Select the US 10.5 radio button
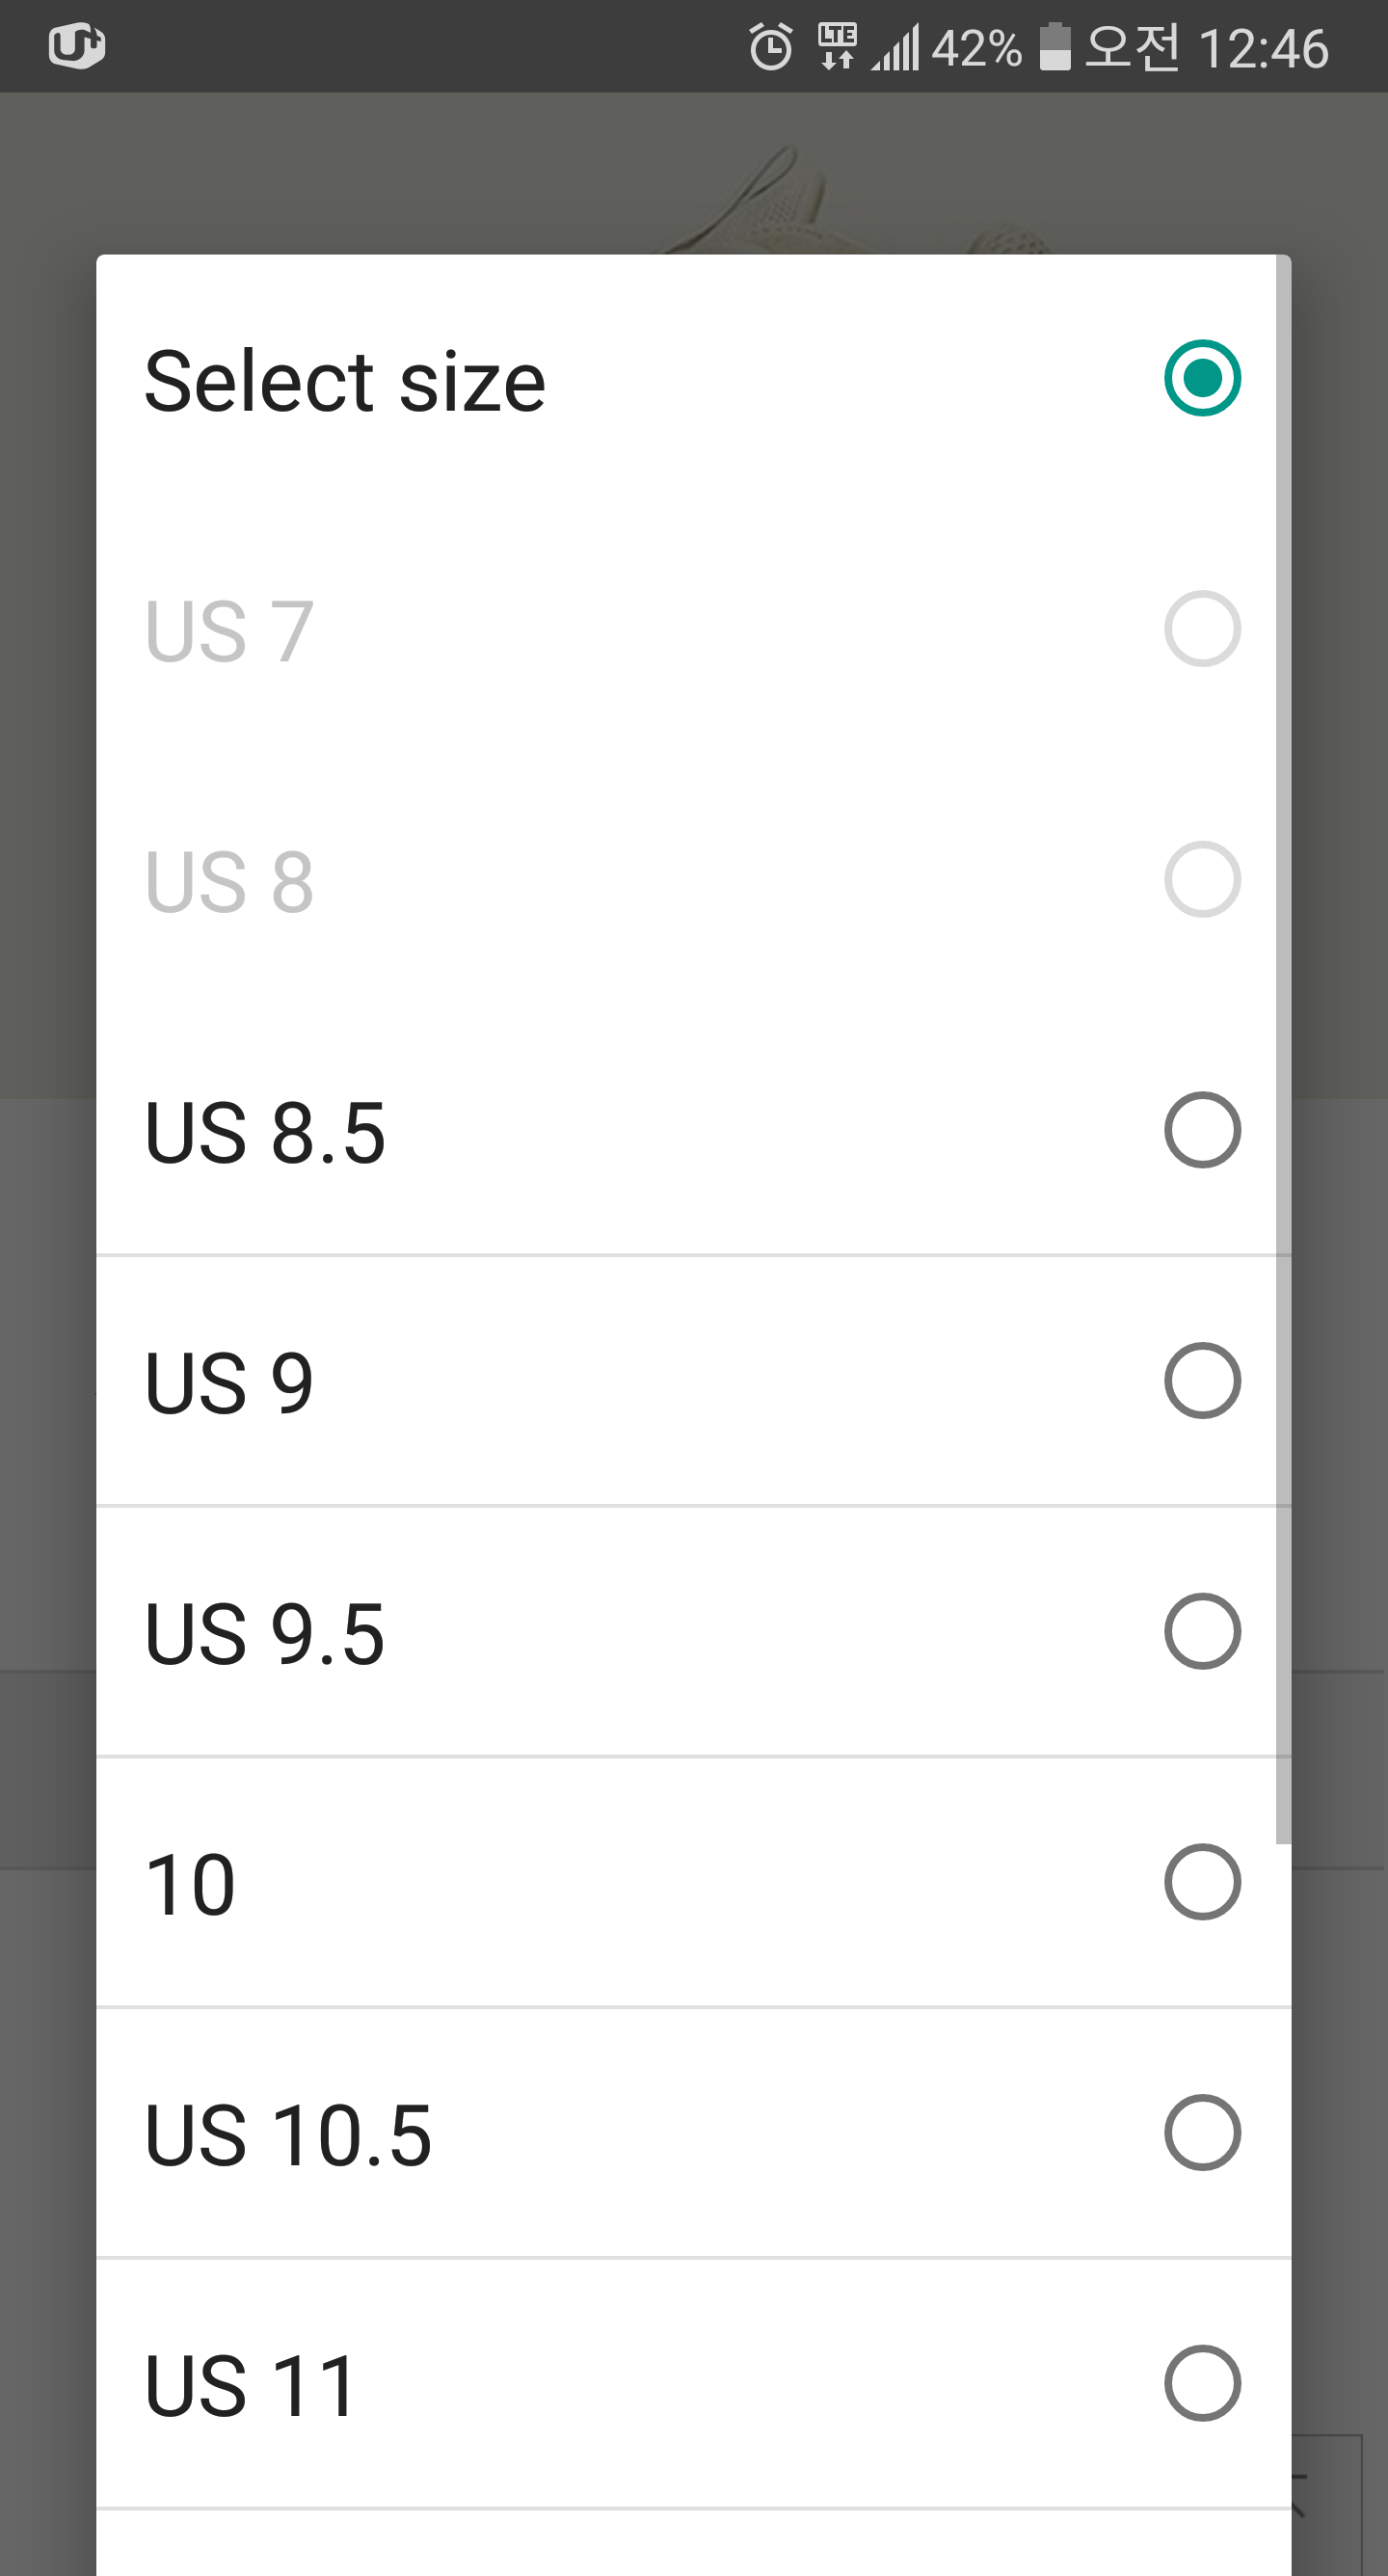This screenshot has width=1388, height=2576. (x=1202, y=2133)
